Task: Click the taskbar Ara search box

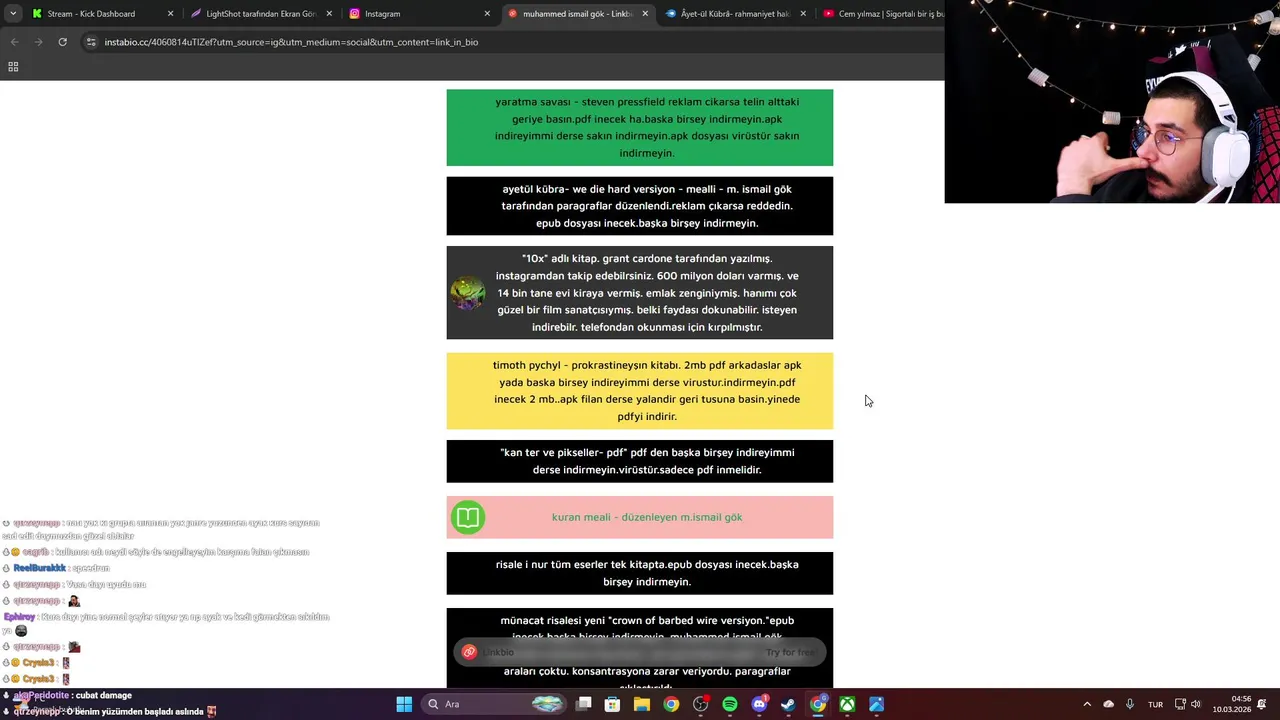Action: pyautogui.click(x=496, y=704)
